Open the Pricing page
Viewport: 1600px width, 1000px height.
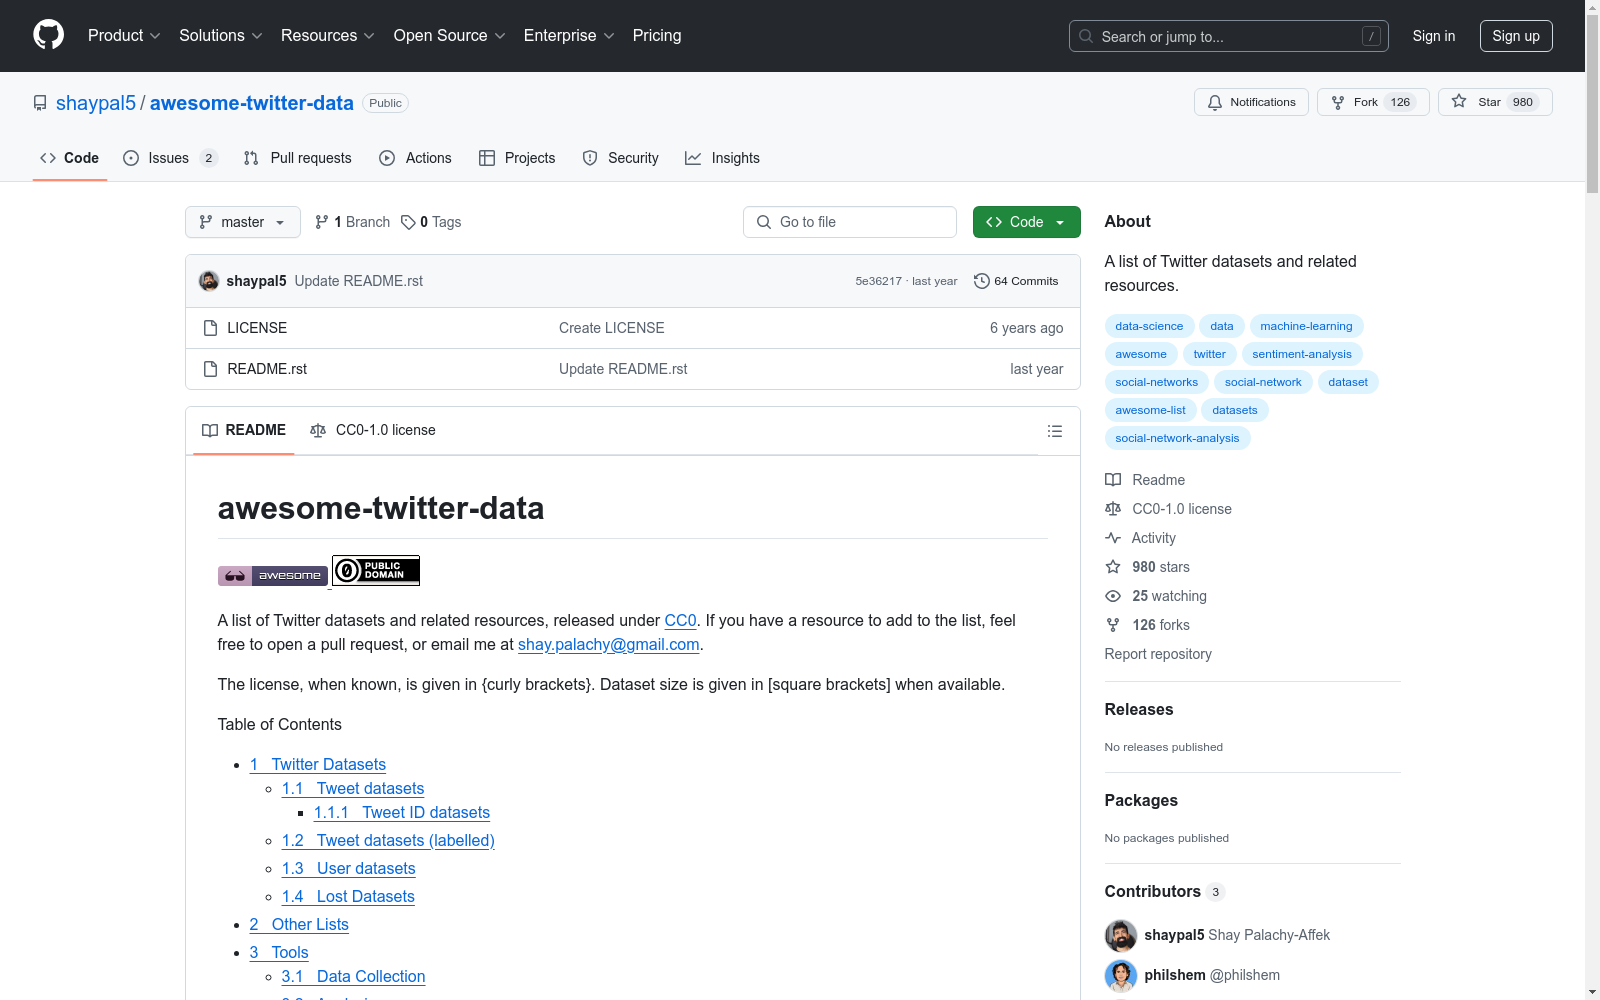(x=657, y=36)
